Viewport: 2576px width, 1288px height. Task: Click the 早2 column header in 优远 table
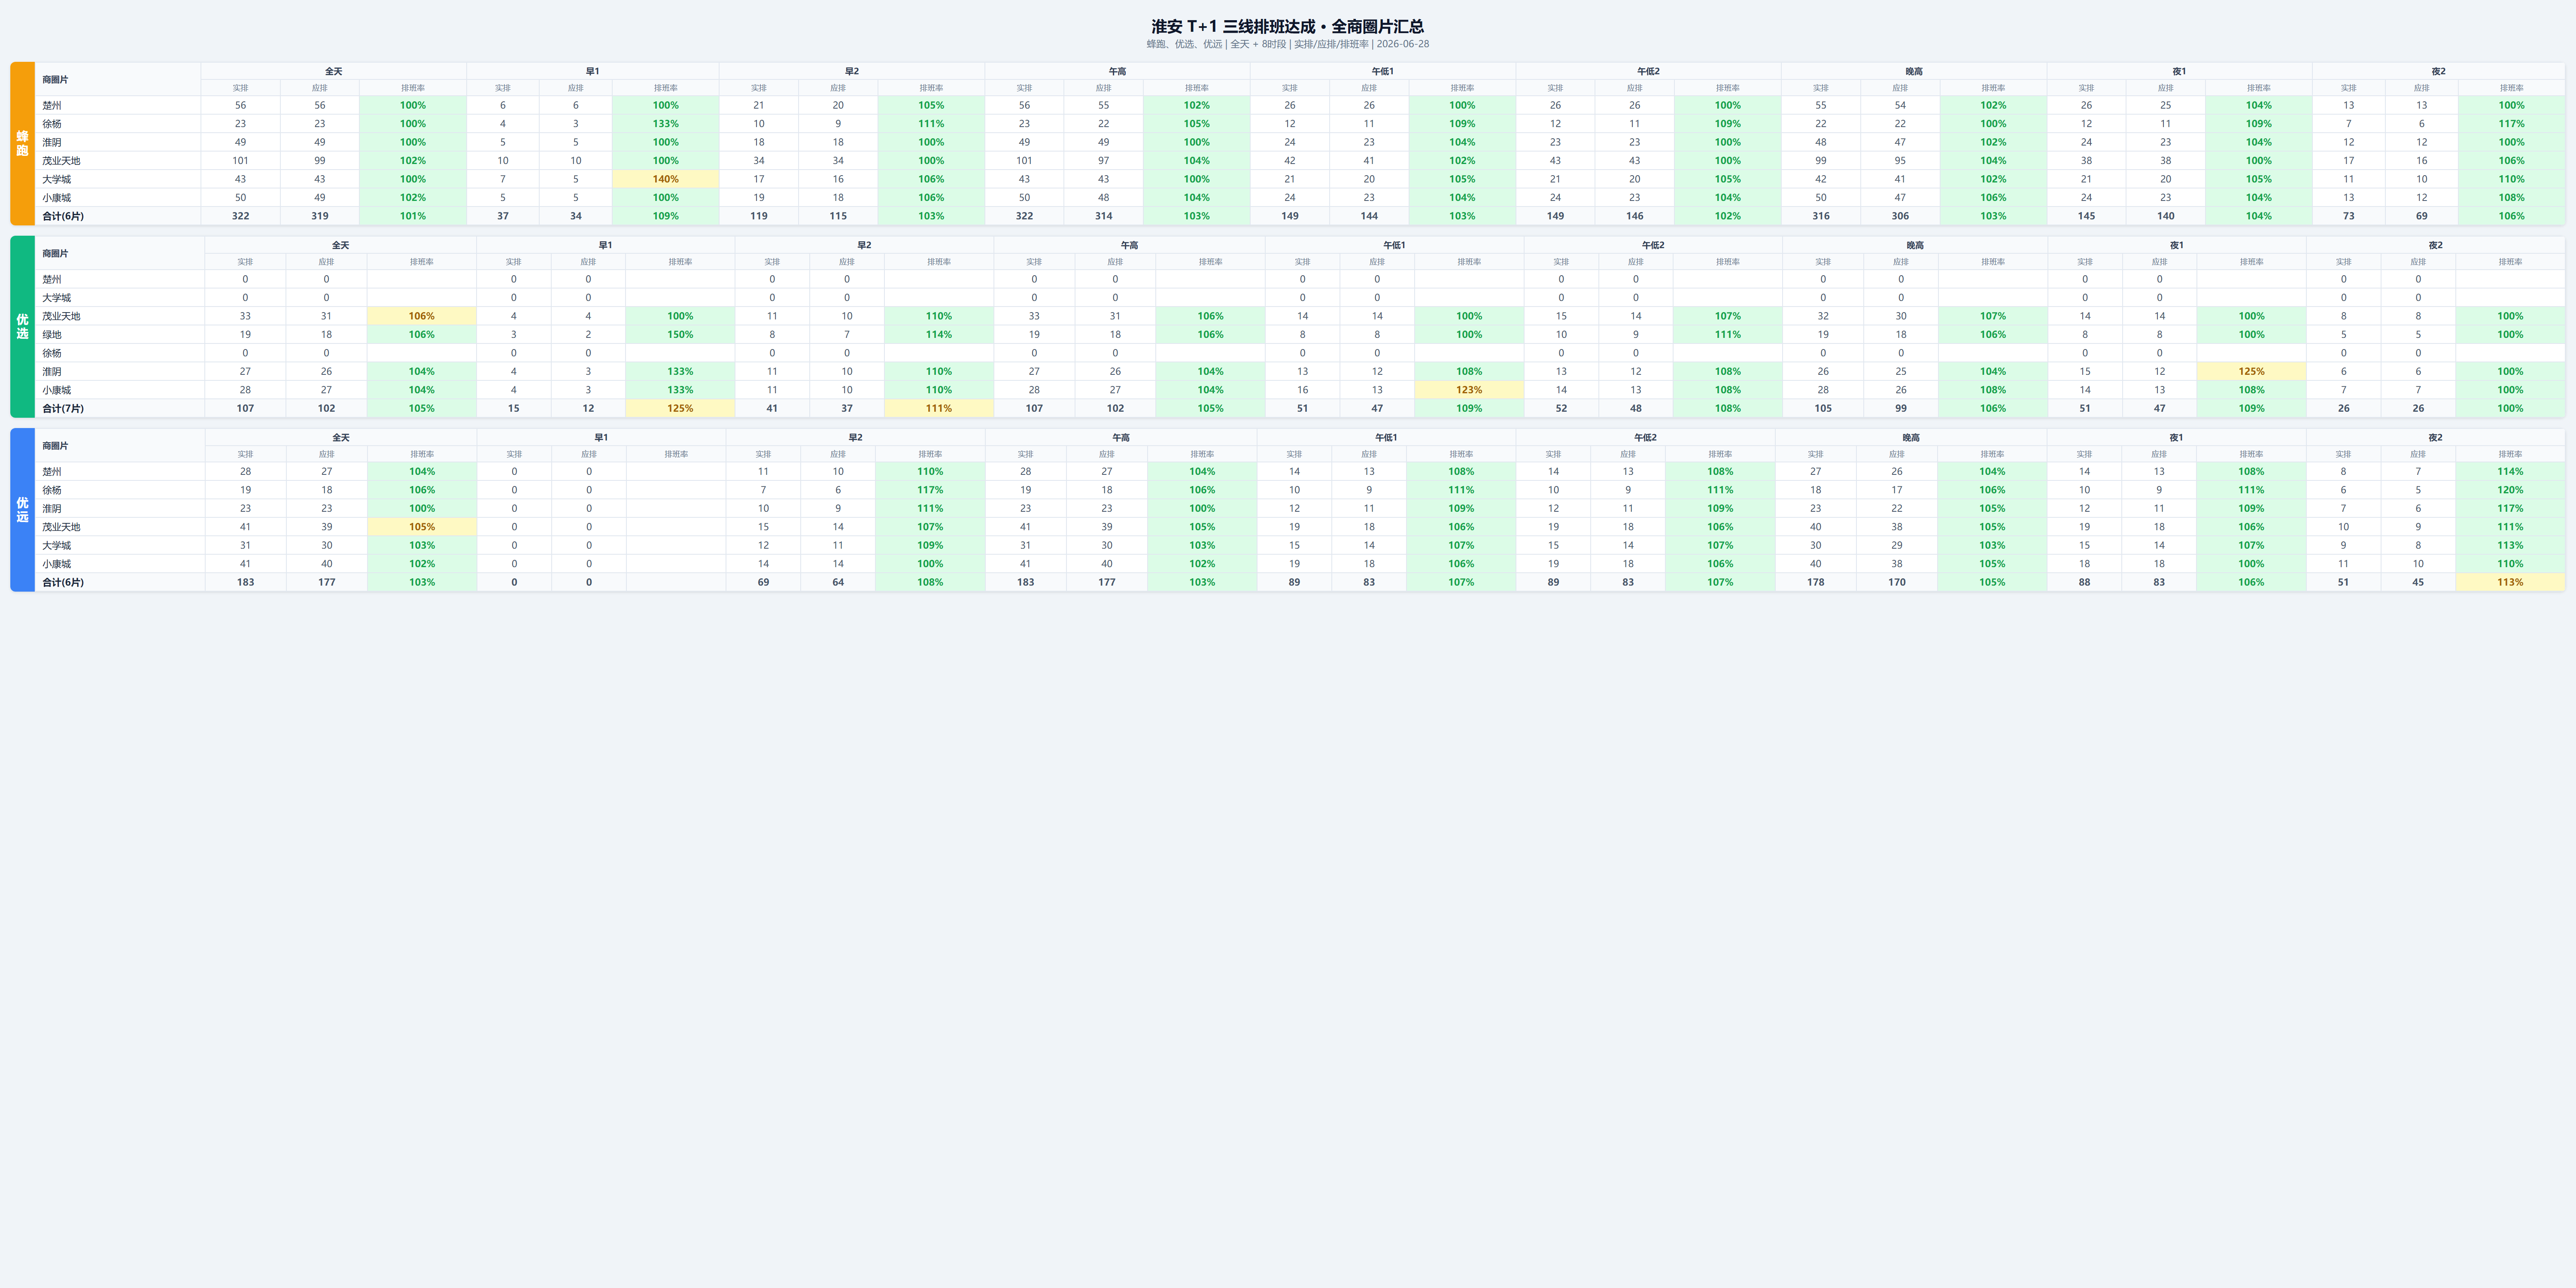point(855,437)
